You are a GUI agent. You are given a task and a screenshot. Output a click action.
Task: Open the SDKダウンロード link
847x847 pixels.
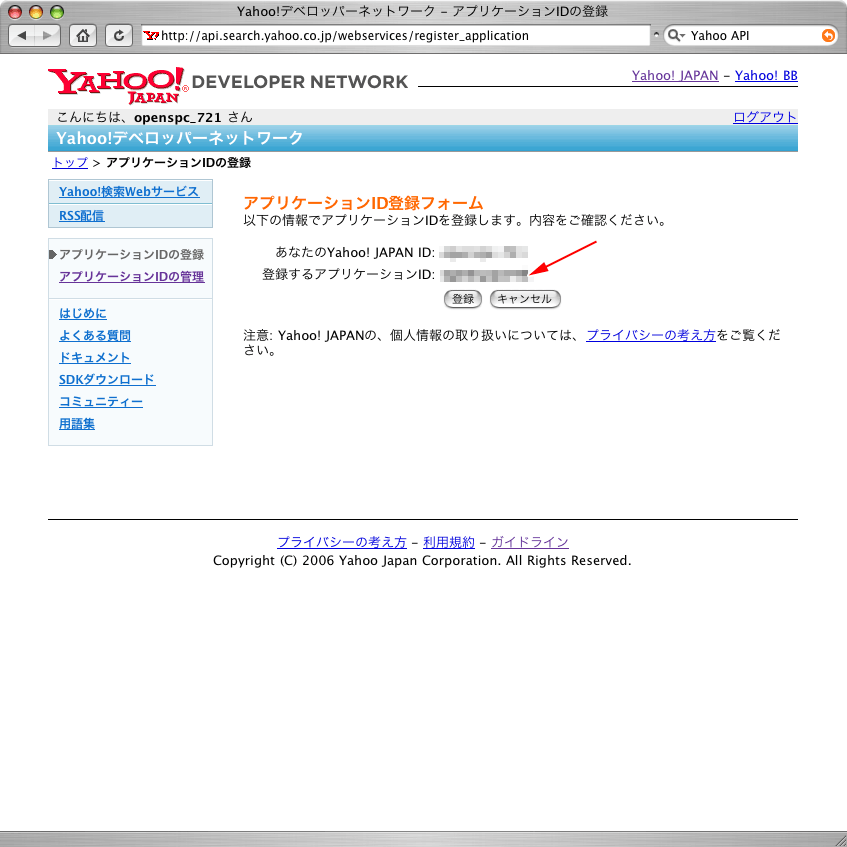(x=107, y=380)
